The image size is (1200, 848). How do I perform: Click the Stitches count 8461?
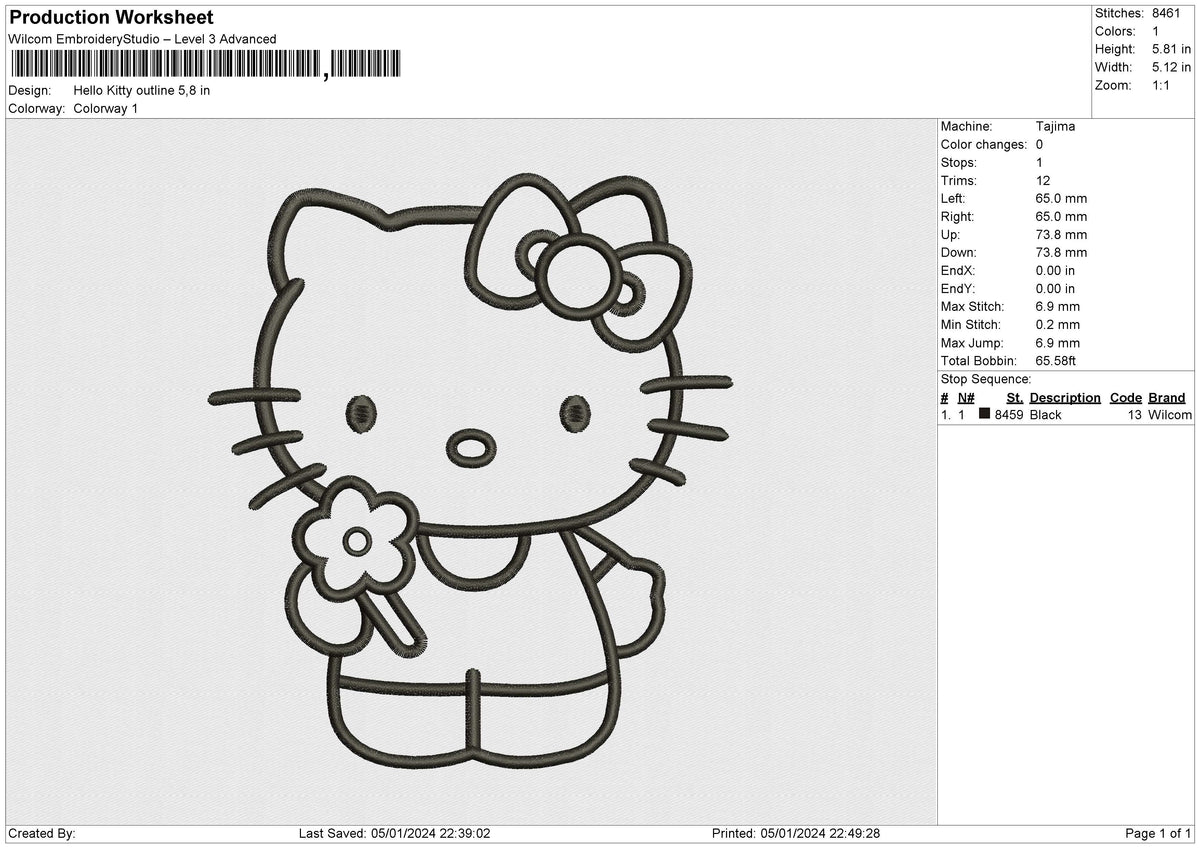click(x=1166, y=13)
